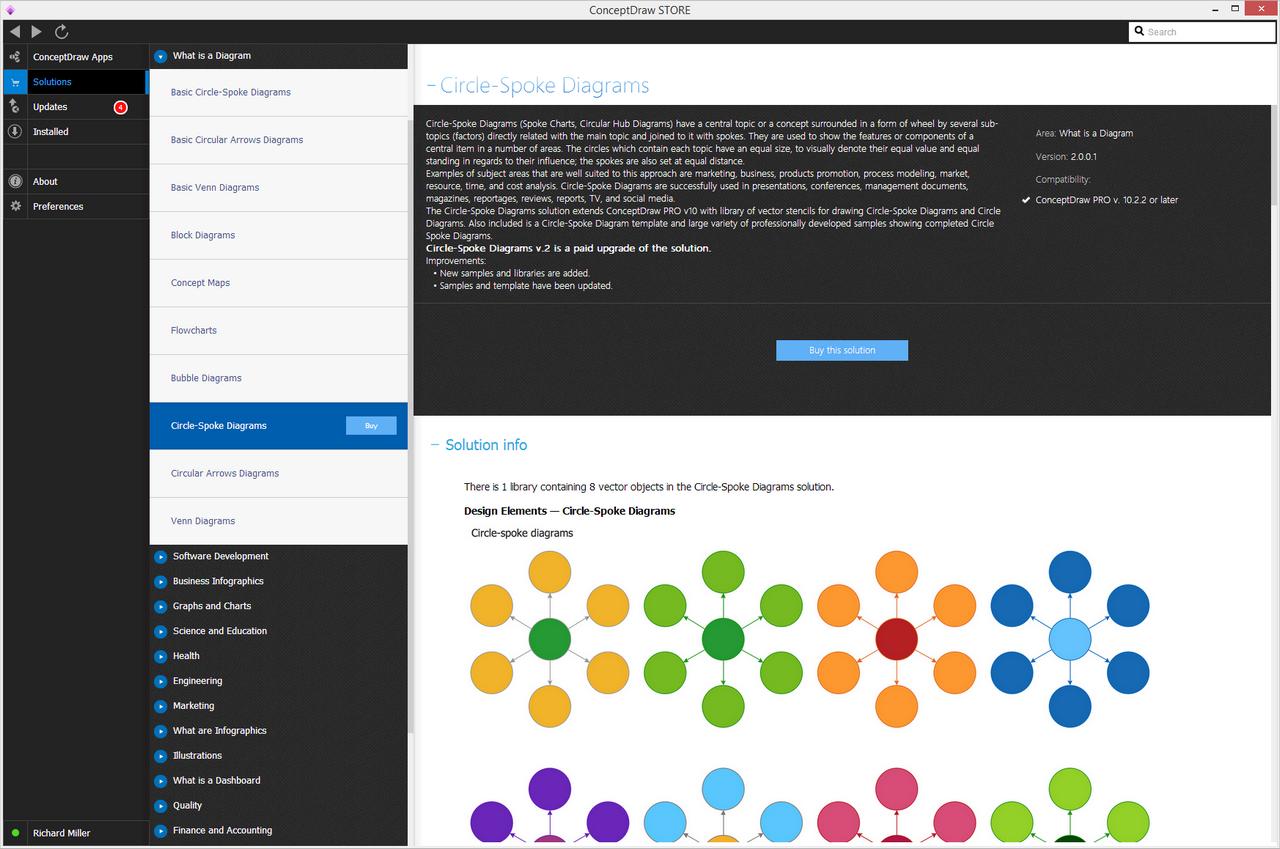Expand the Science and Education category
This screenshot has width=1280, height=849.
[161, 631]
